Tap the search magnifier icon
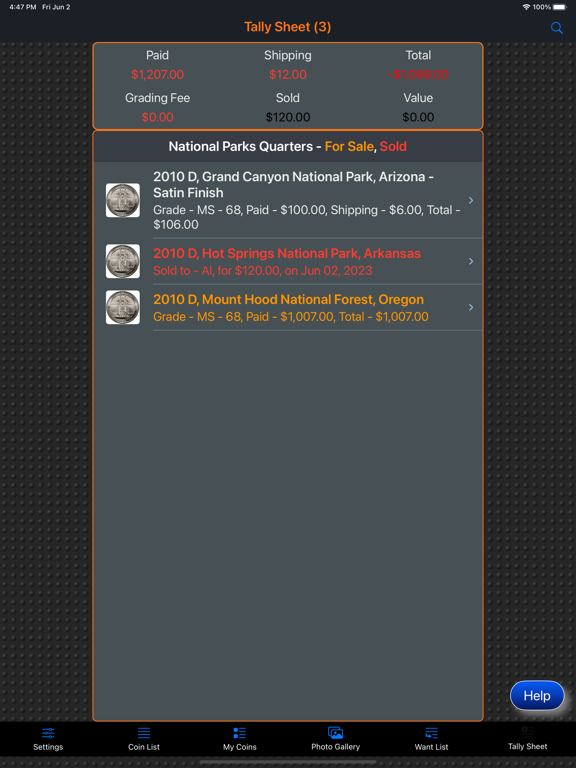This screenshot has height=768, width=576. pos(556,27)
